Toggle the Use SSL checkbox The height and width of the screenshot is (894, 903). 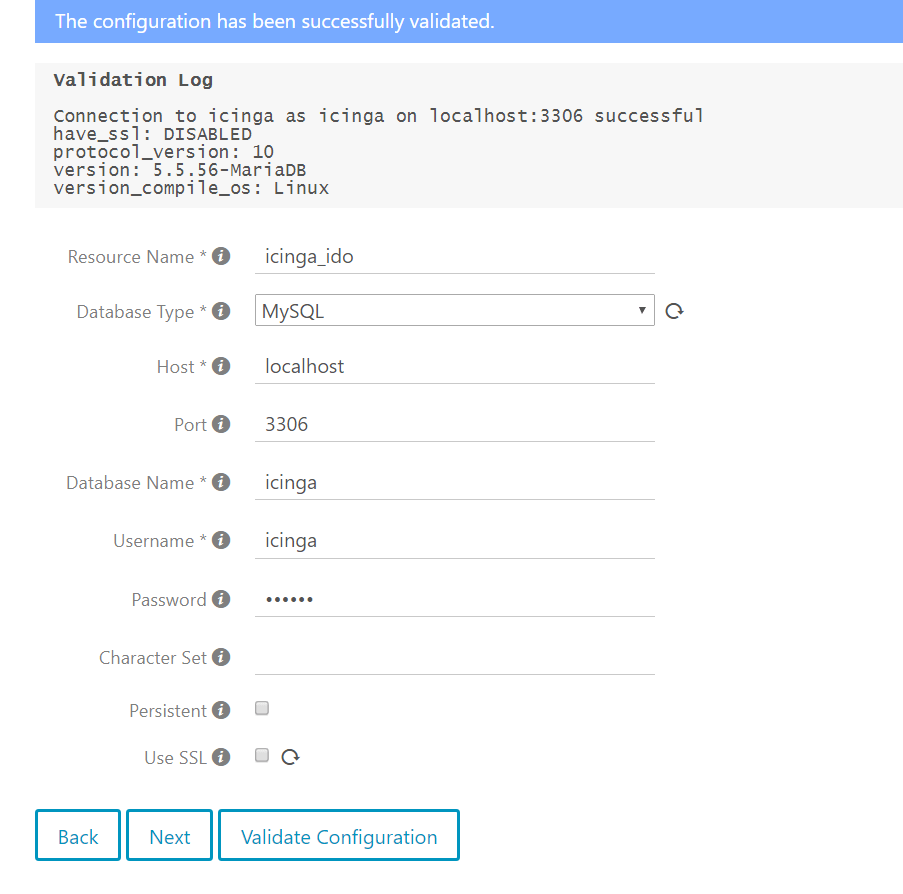[262, 756]
